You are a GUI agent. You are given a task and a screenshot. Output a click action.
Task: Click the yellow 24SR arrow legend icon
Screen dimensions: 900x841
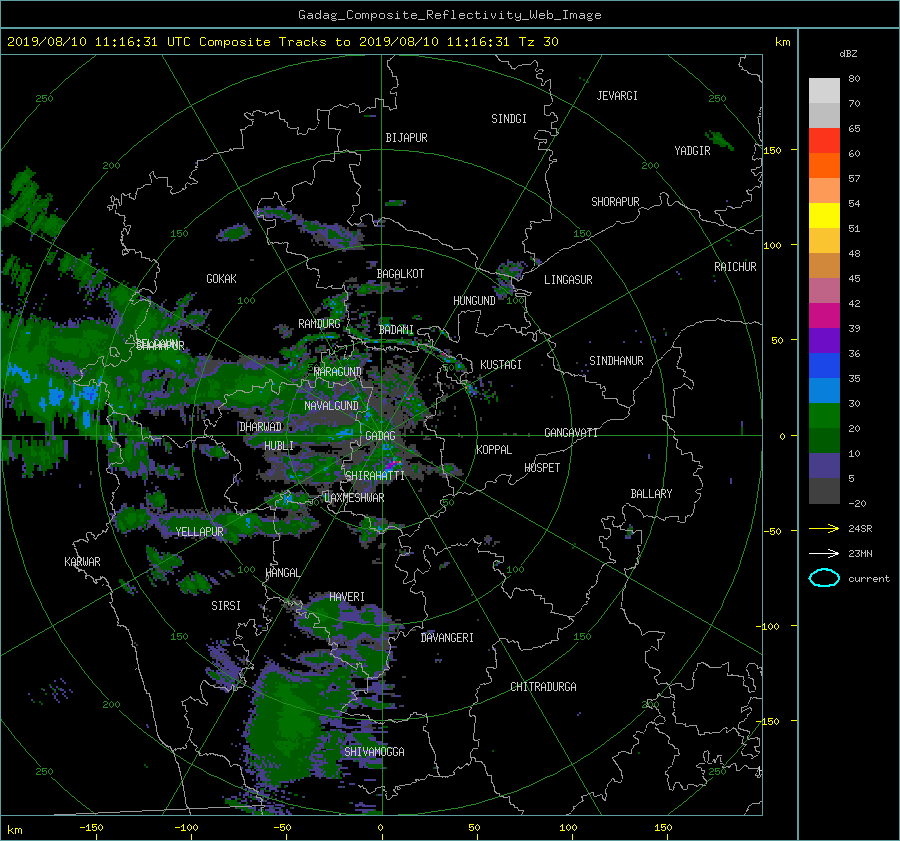point(824,529)
